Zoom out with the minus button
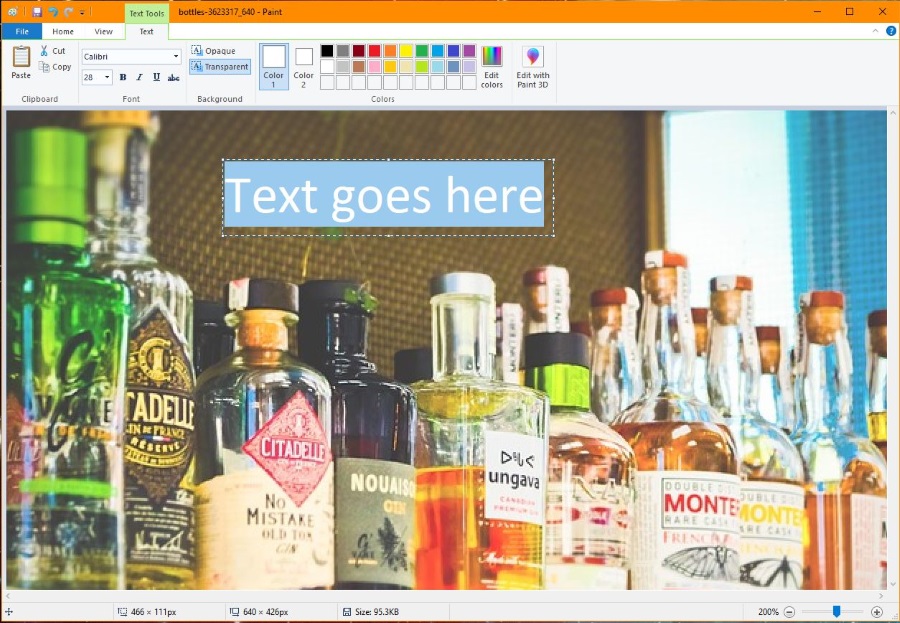900x623 pixels. 790,612
